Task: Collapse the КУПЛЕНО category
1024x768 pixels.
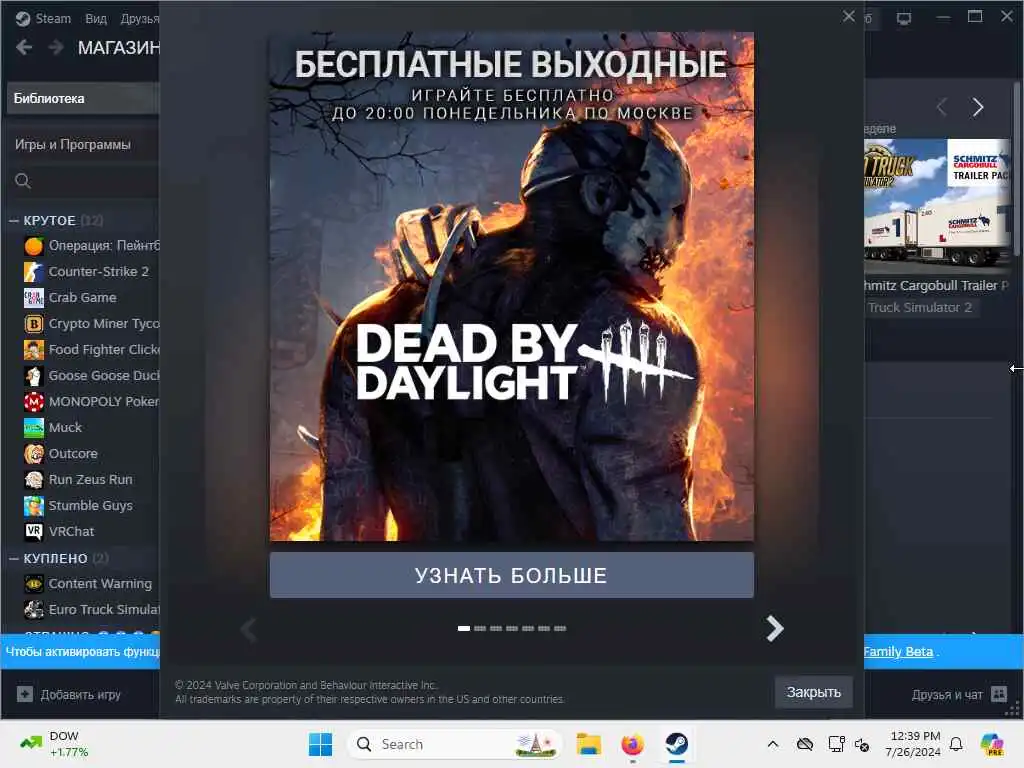Action: point(14,558)
